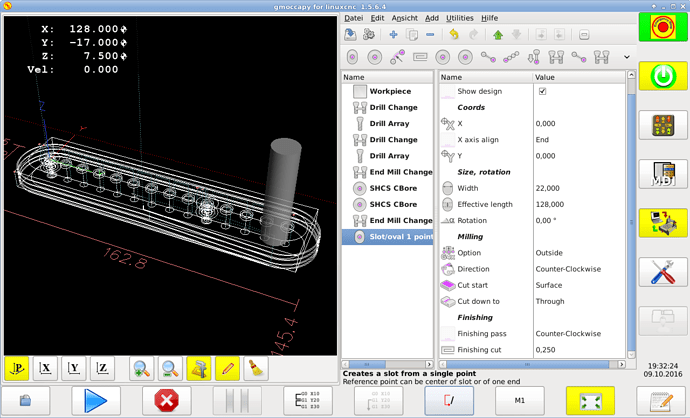Screen dimensions: 690x418
Task: Open the Utilities menu
Action: click(x=459, y=18)
